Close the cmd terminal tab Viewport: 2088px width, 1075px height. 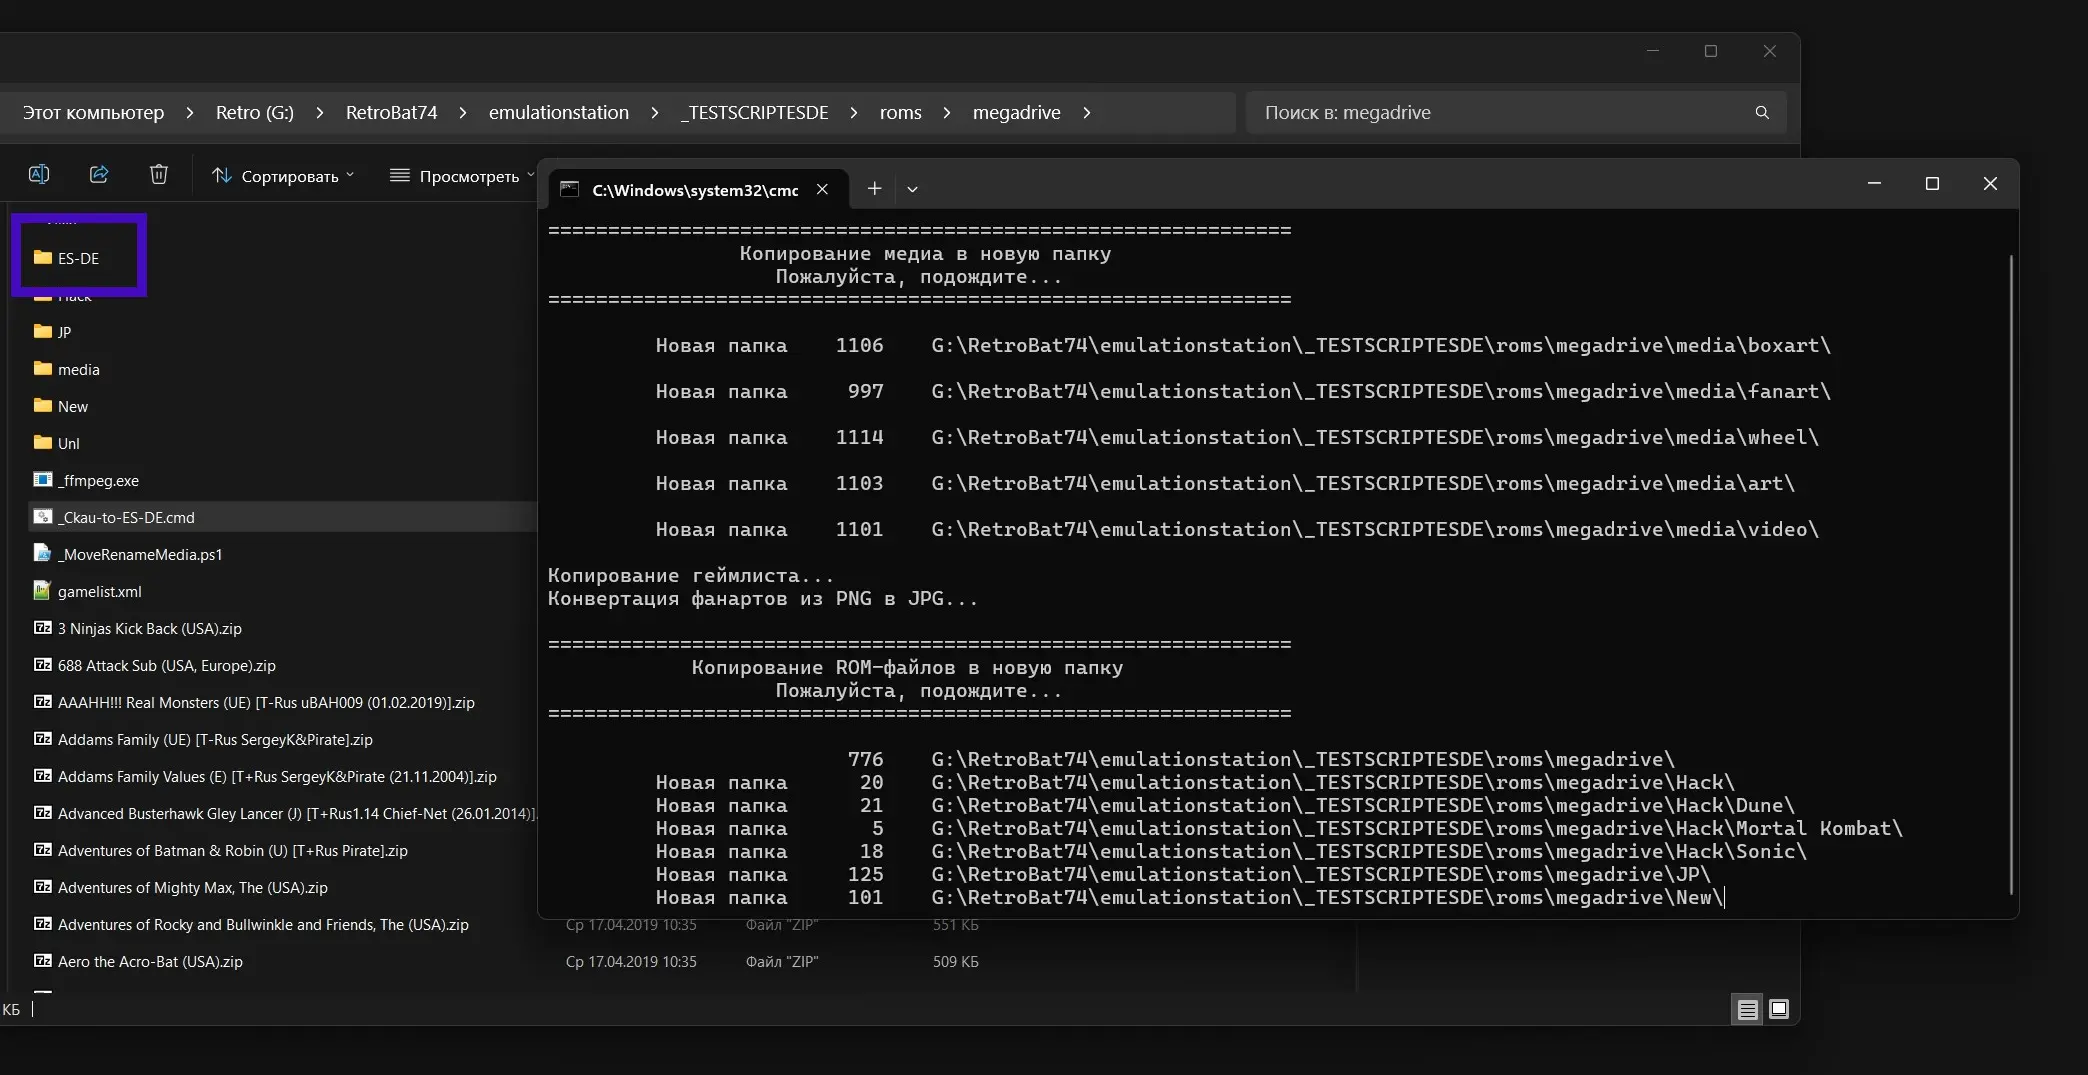tap(822, 190)
